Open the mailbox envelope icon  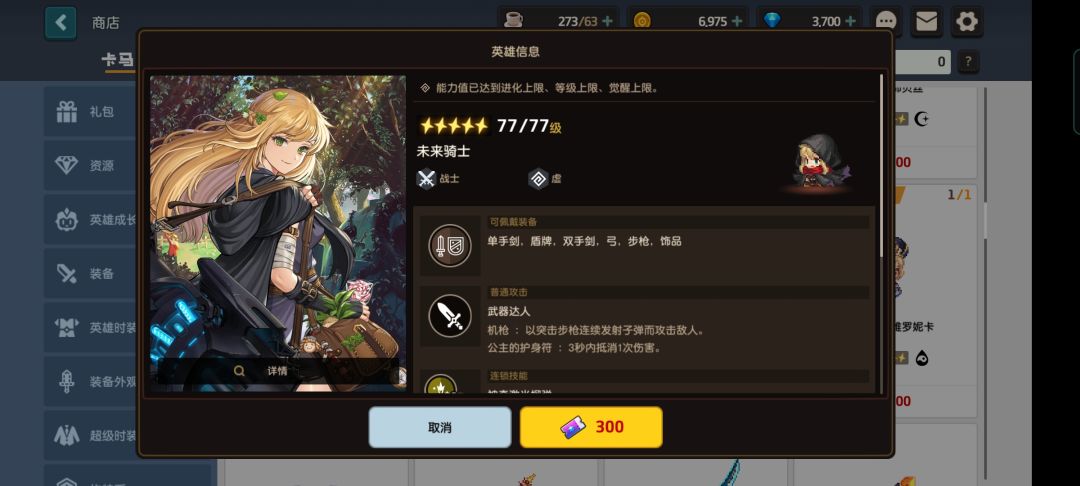(926, 22)
